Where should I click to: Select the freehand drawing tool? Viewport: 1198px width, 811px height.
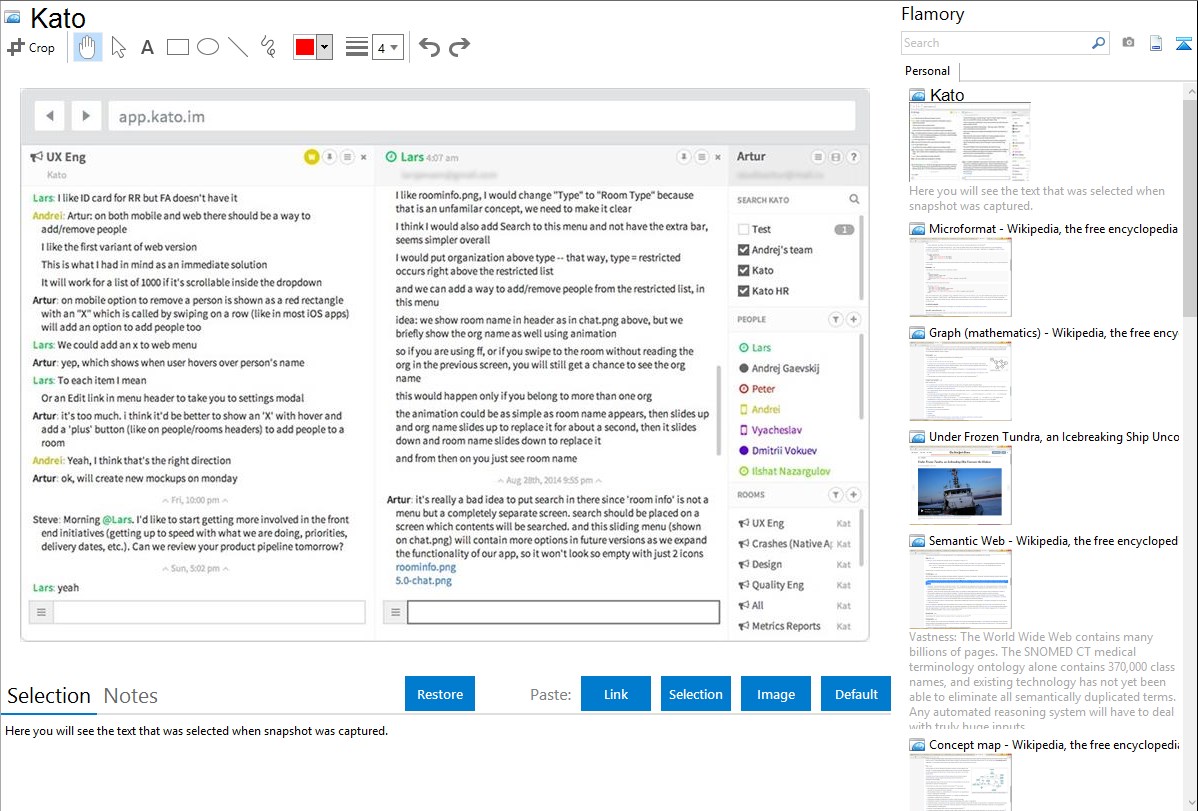(x=268, y=47)
